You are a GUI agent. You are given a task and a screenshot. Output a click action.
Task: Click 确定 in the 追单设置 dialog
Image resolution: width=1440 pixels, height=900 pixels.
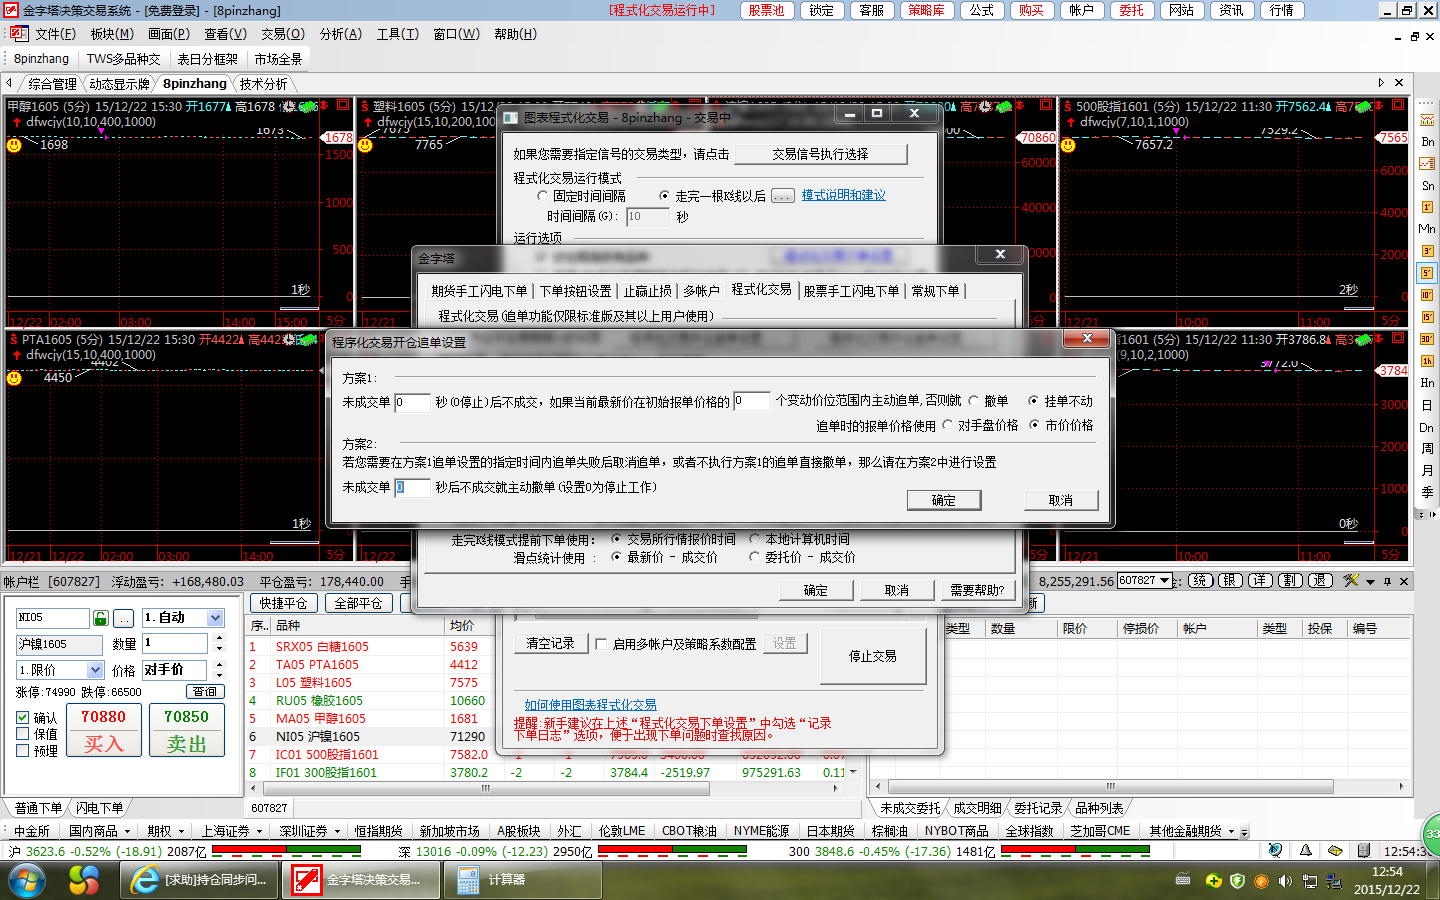pyautogui.click(x=943, y=500)
